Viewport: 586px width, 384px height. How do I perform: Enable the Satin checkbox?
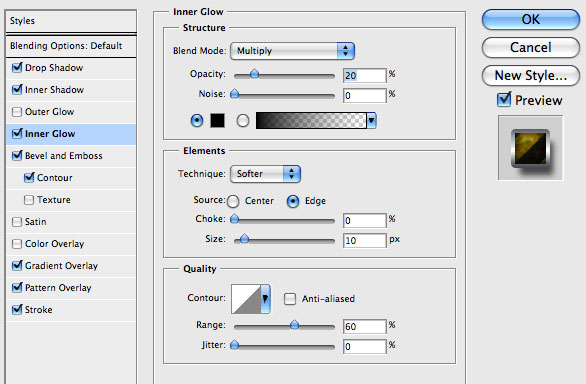click(17, 222)
